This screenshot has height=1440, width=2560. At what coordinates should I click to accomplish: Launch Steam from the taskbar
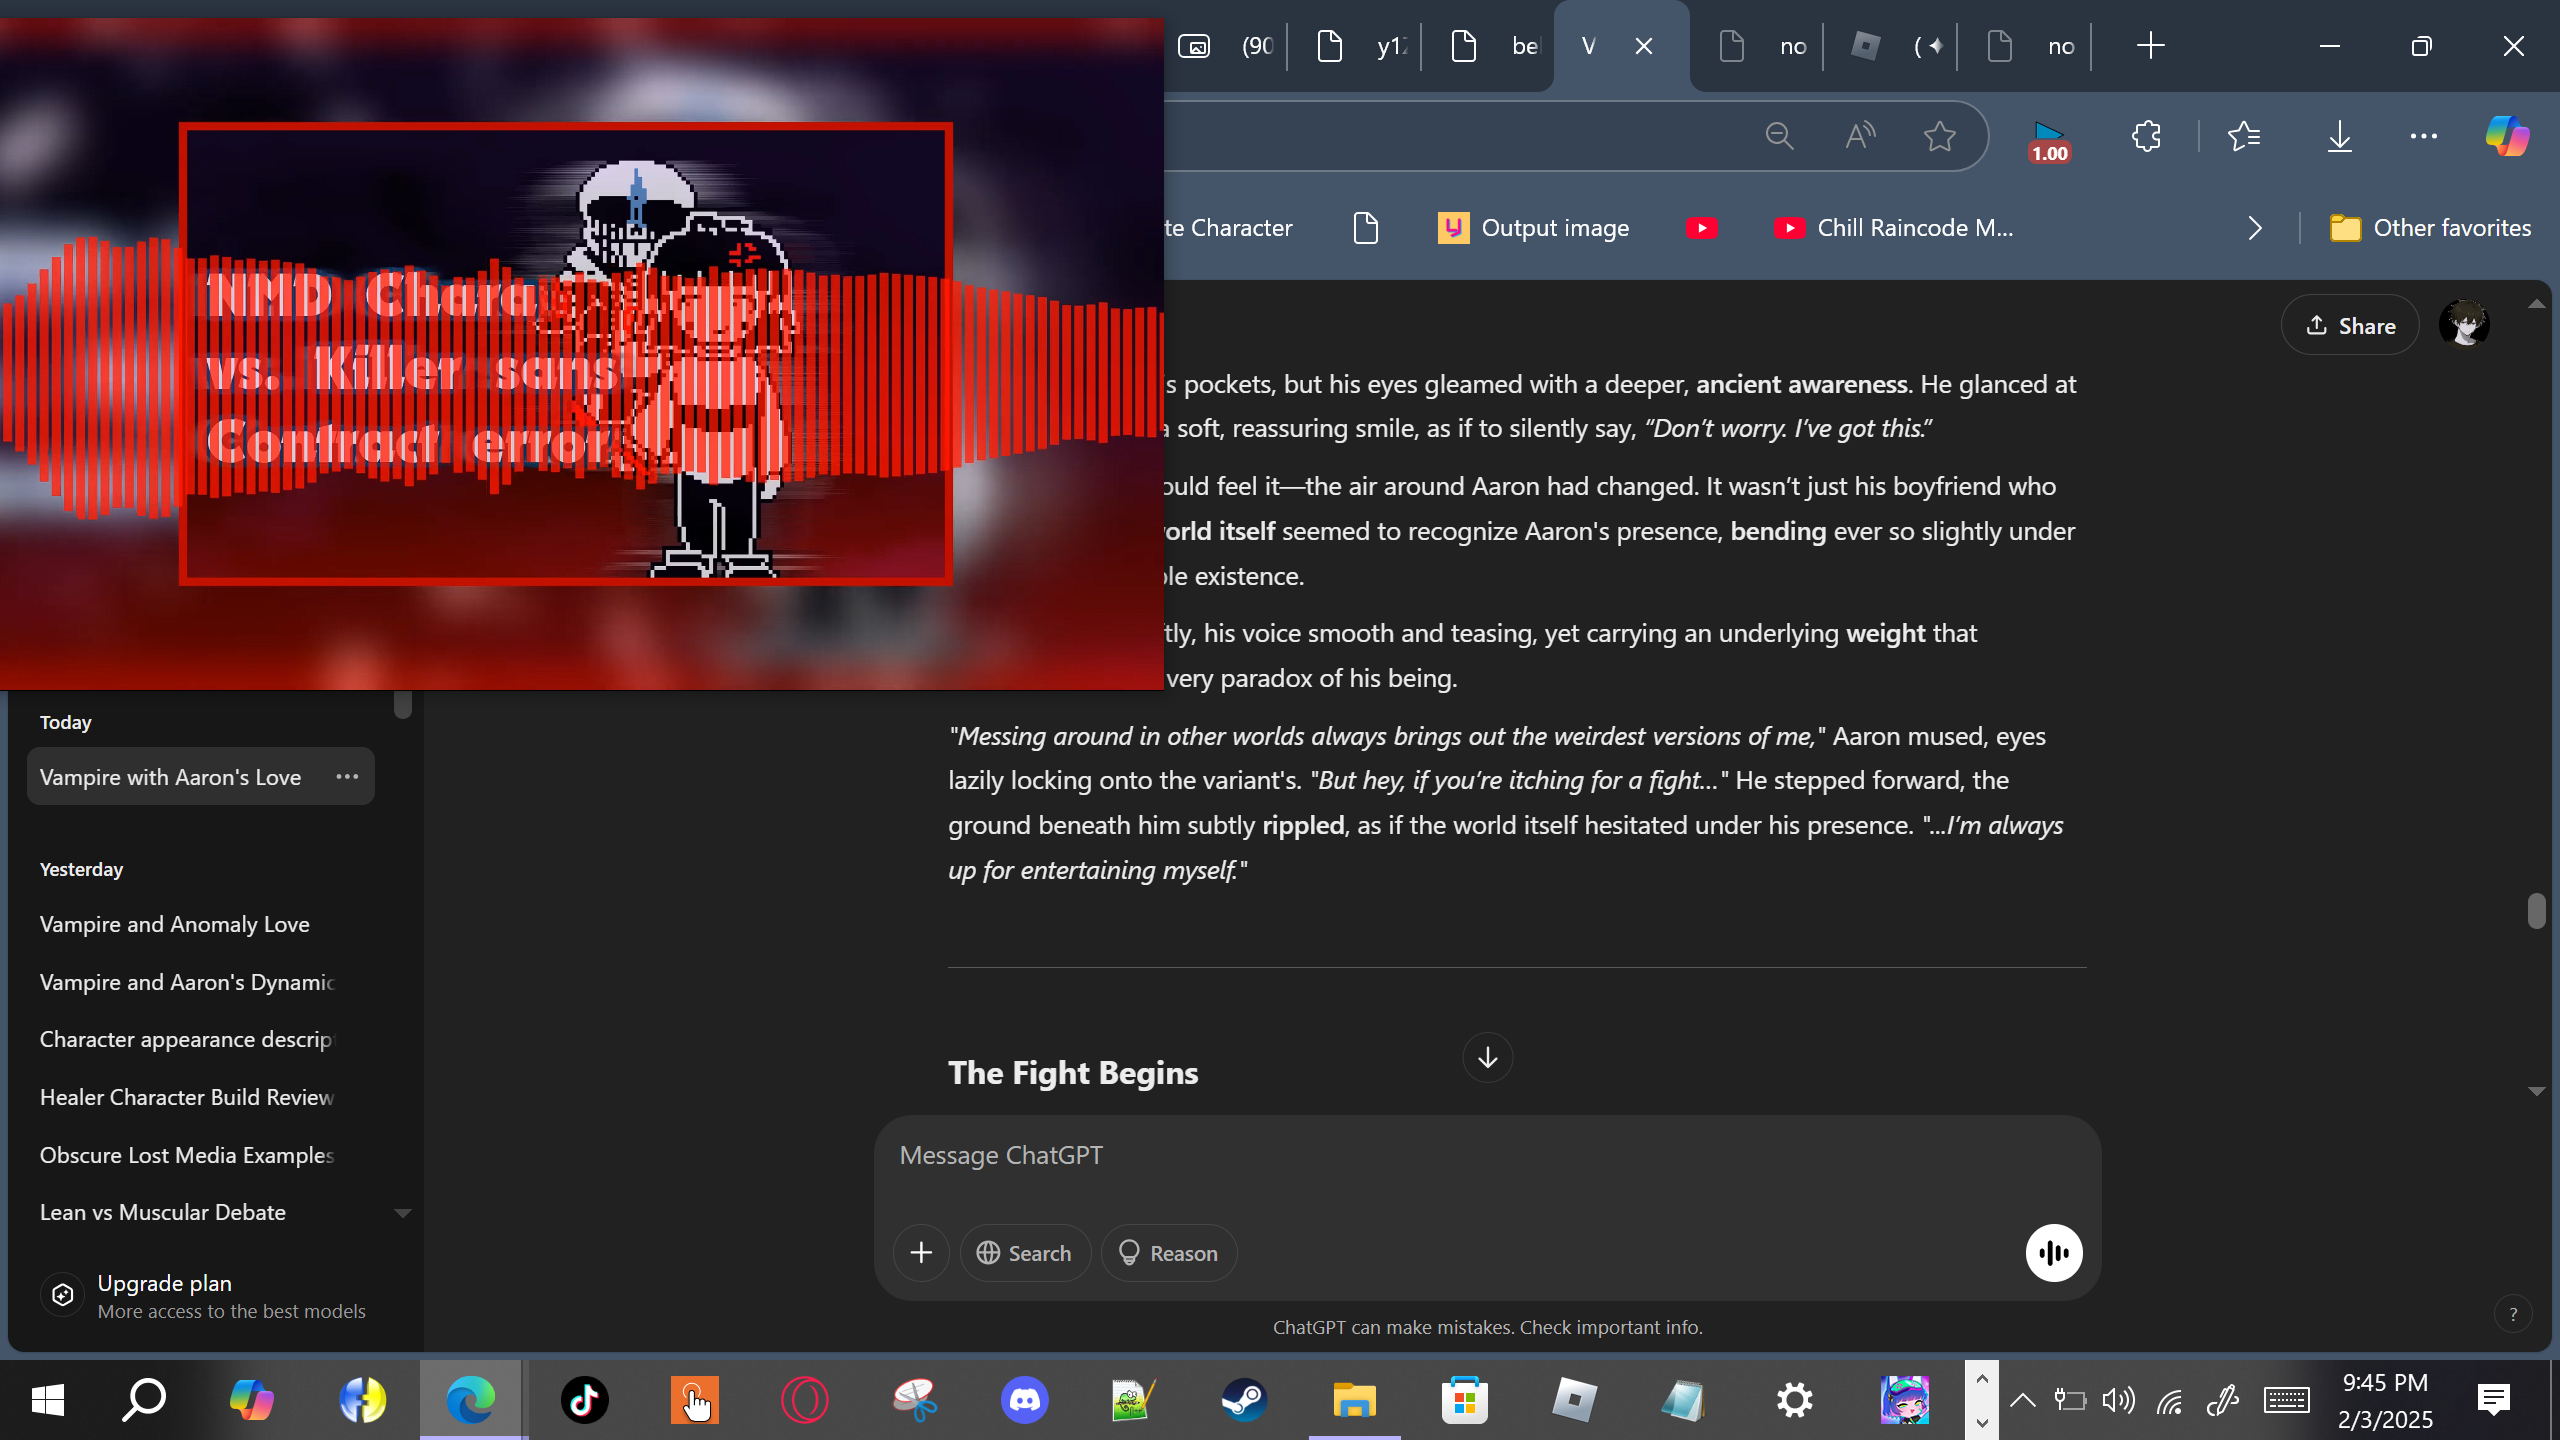coord(1244,1400)
